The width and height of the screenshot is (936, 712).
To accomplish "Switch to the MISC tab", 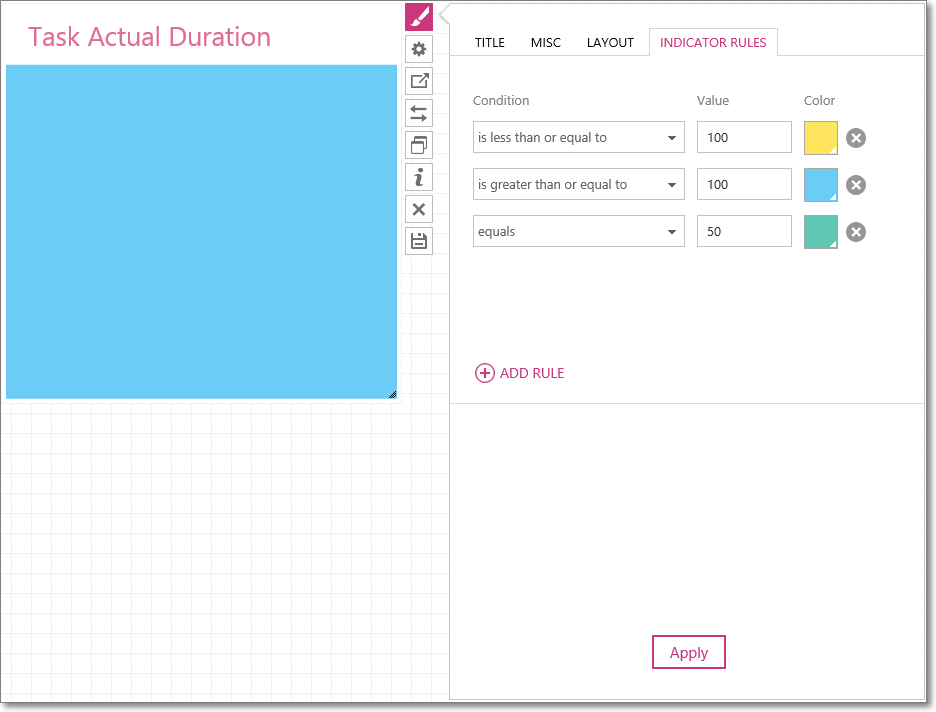I will tap(546, 42).
